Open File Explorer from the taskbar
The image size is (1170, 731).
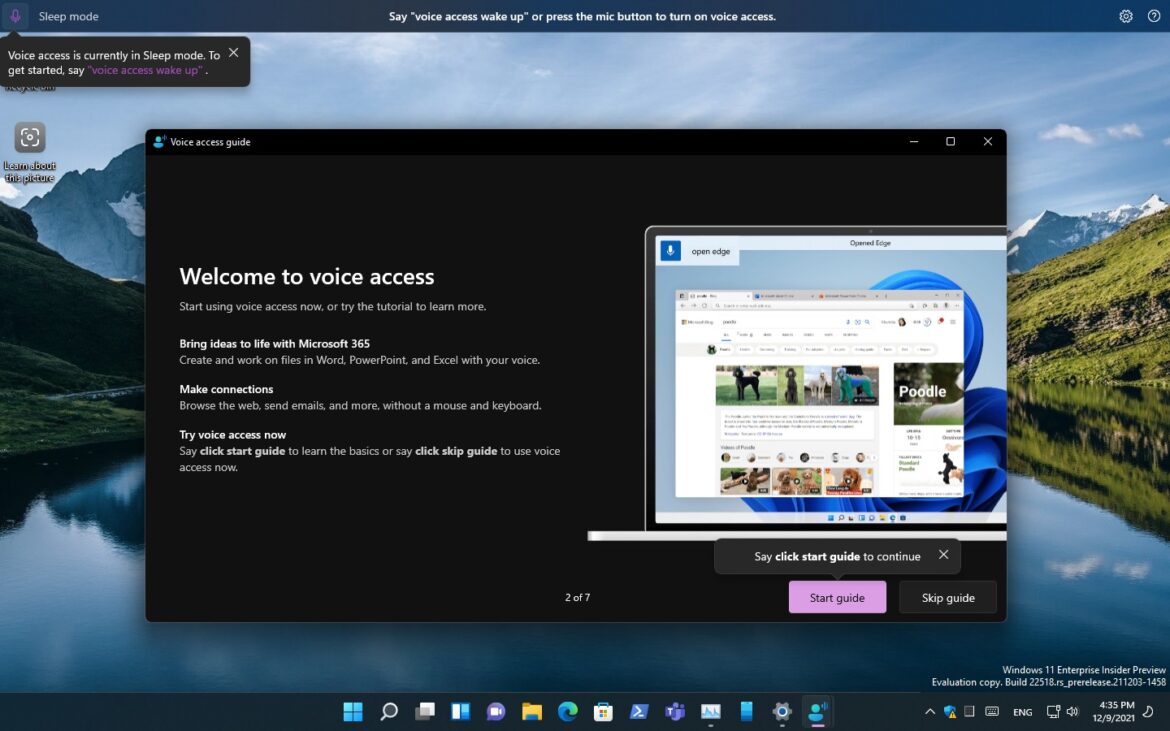[530, 711]
